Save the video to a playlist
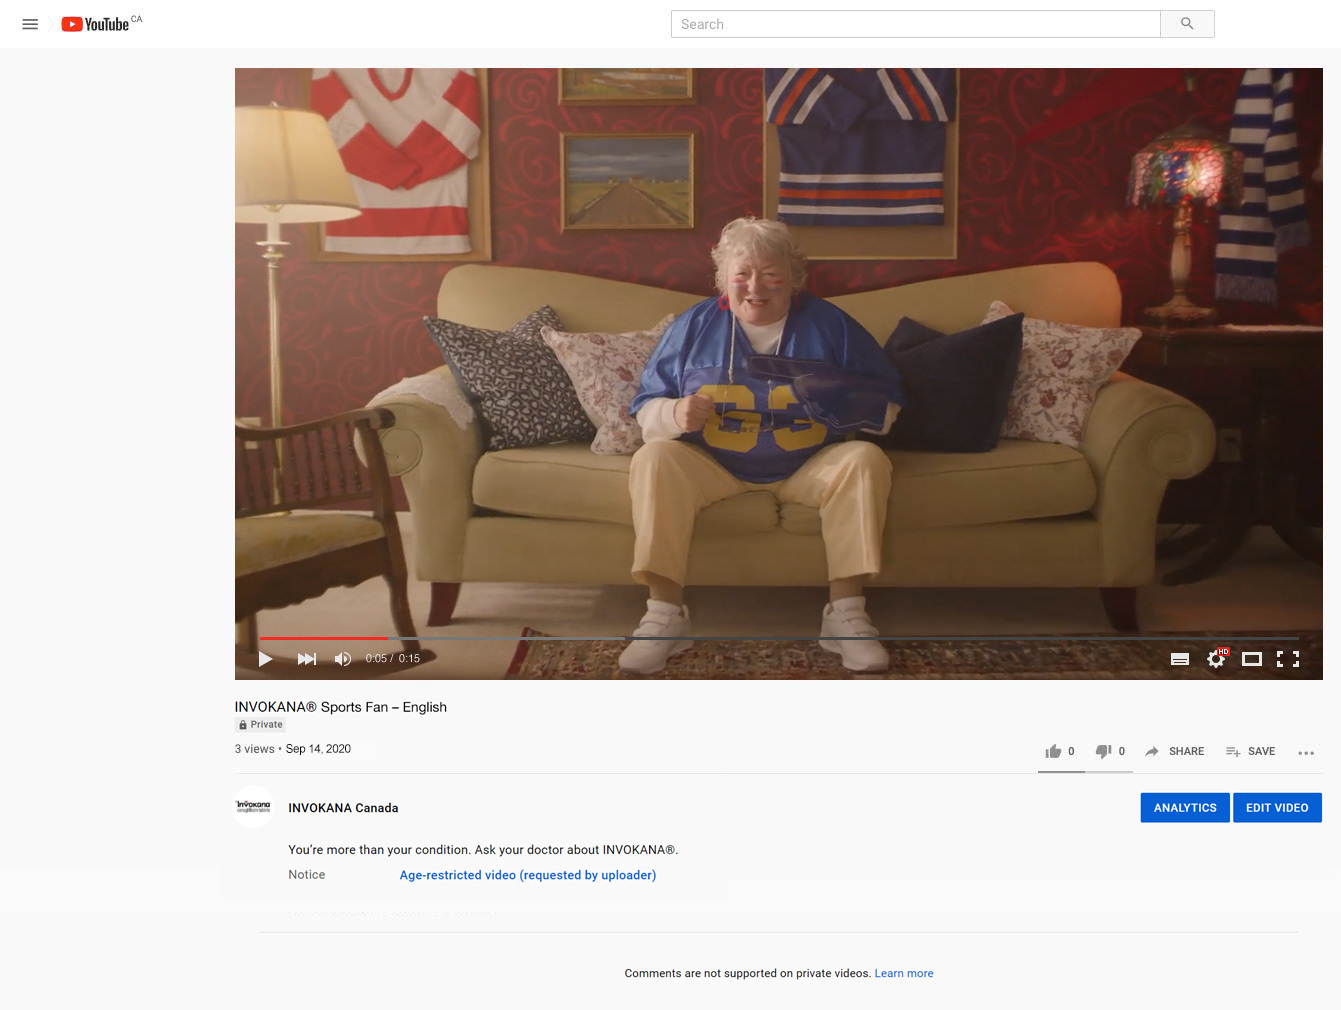The width and height of the screenshot is (1341, 1010). [1250, 751]
